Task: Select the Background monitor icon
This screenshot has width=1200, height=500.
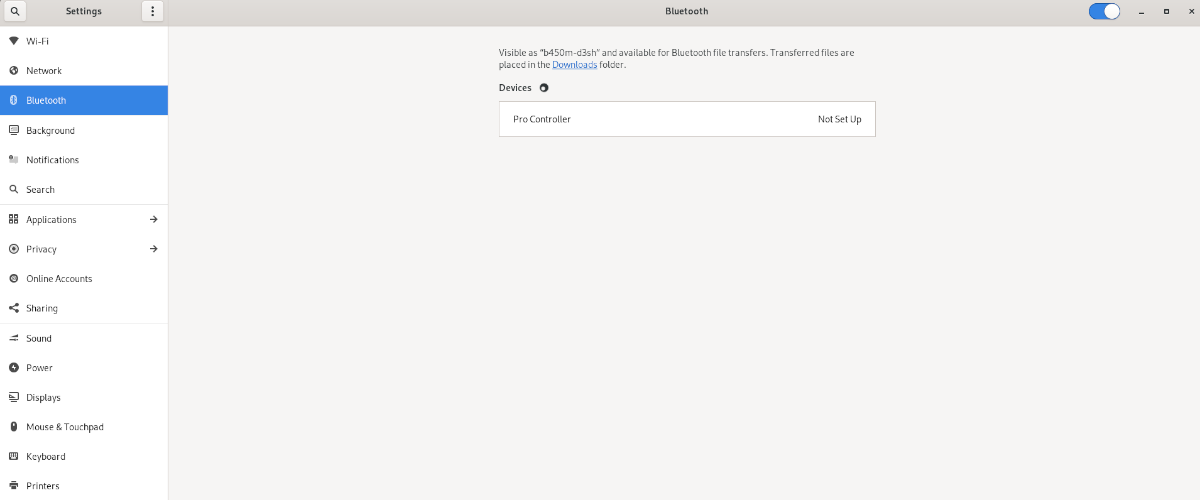Action: tap(14, 130)
